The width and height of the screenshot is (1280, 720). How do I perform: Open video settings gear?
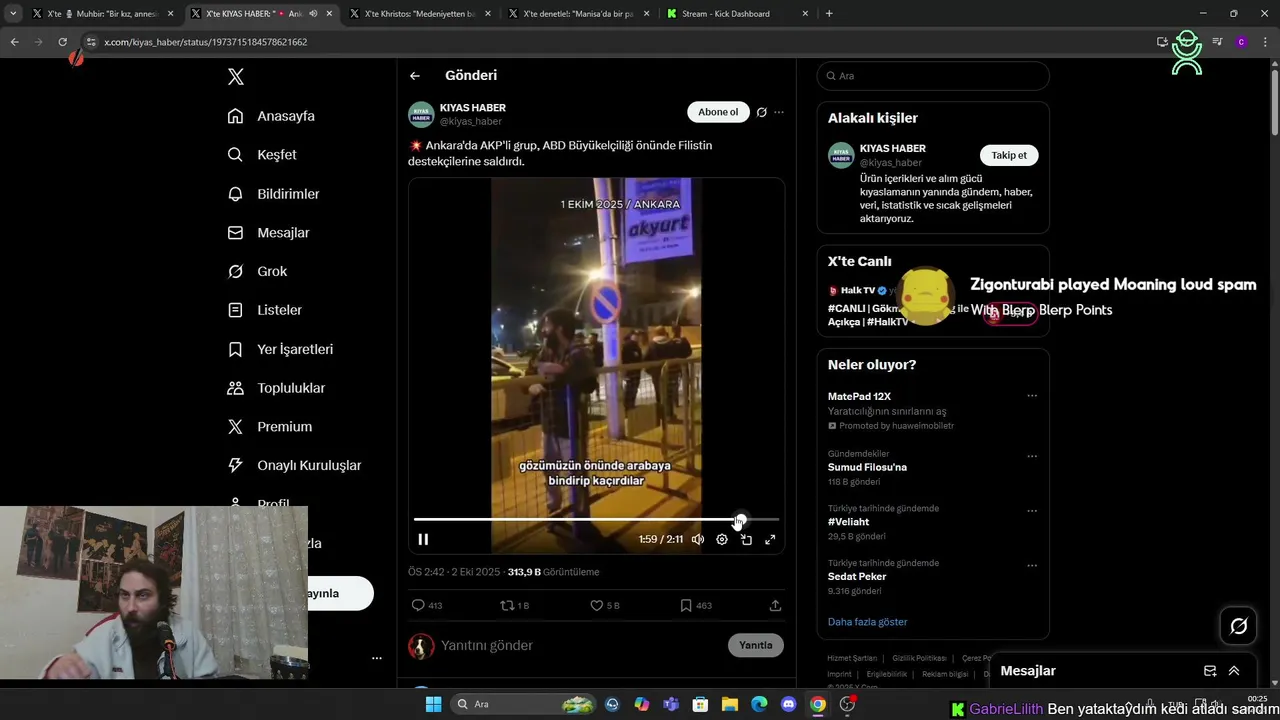722,539
